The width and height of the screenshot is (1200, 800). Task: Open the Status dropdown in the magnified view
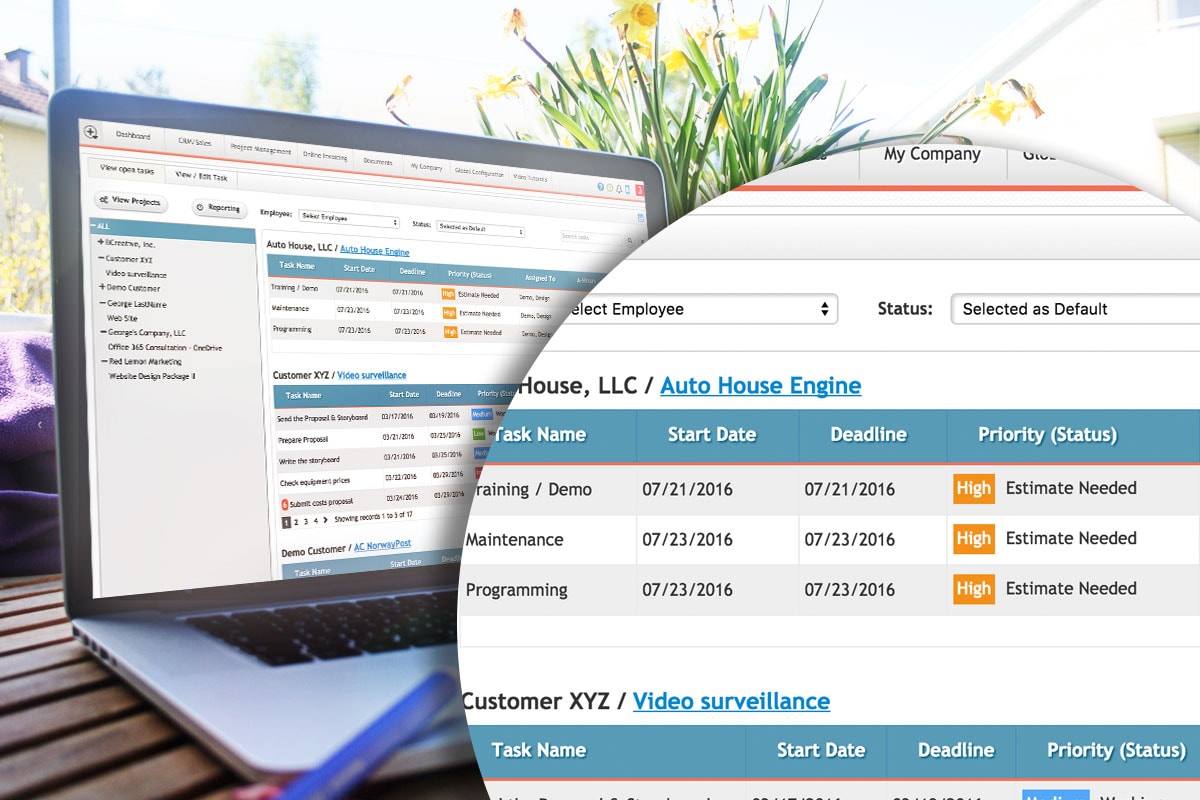click(1075, 309)
